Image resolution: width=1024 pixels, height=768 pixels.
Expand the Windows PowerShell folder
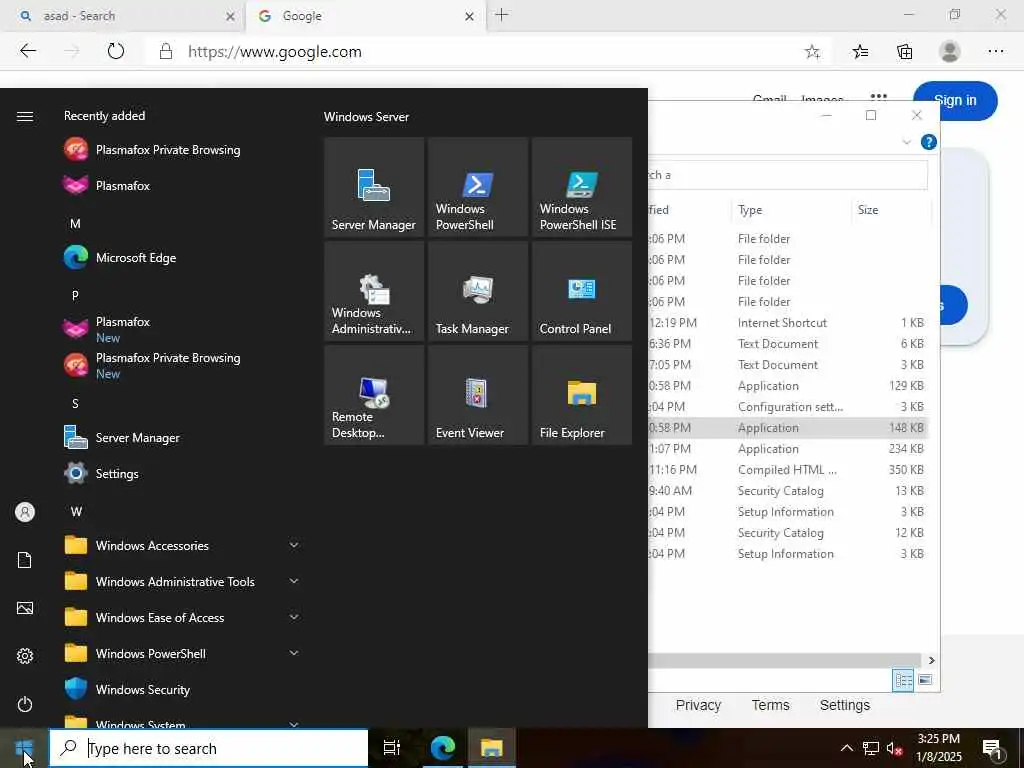tap(182, 654)
